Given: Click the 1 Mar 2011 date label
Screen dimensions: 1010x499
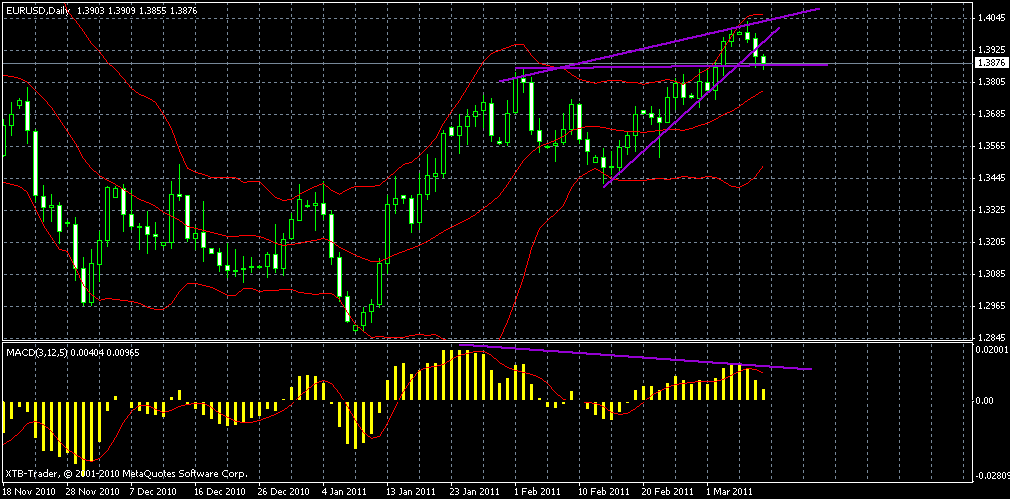Looking at the screenshot, I should click(730, 492).
